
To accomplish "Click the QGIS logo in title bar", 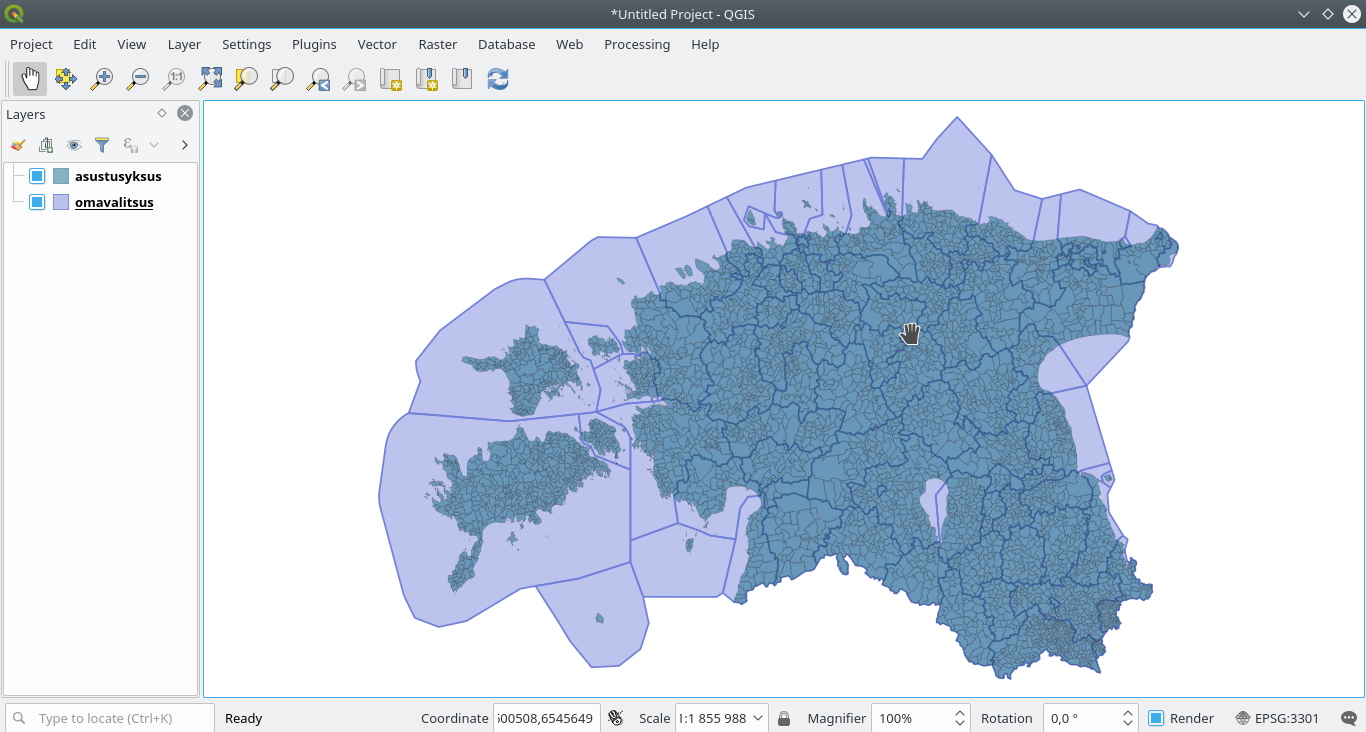I will (14, 14).
